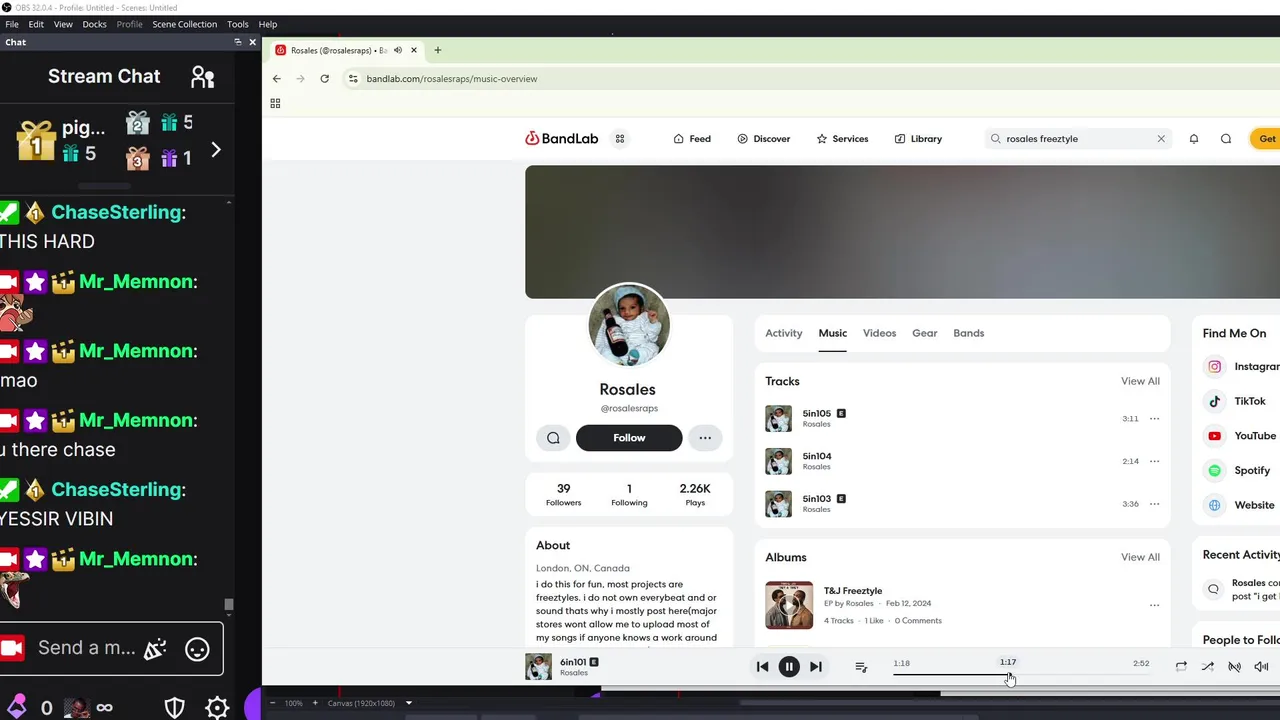Click the browser apps grid in bookmarks bar
The height and width of the screenshot is (720, 1280).
pos(275,103)
